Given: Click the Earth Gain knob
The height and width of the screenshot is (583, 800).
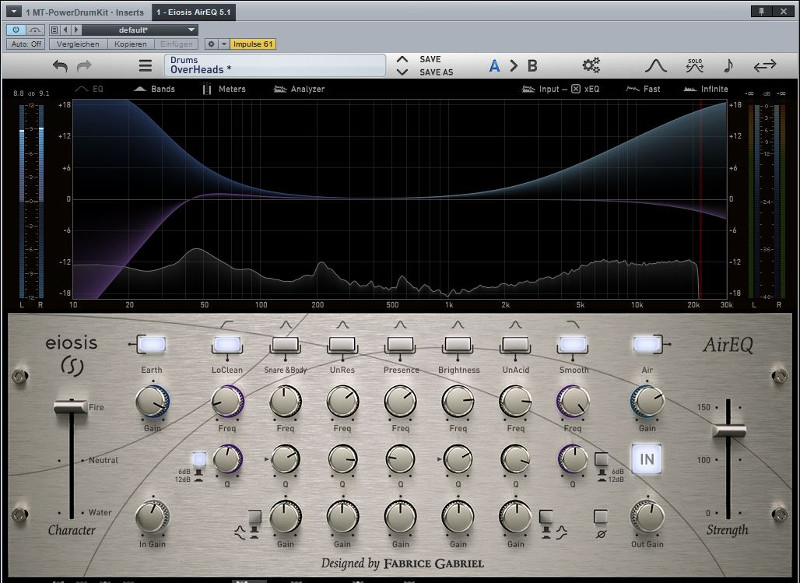Looking at the screenshot, I should click(152, 402).
